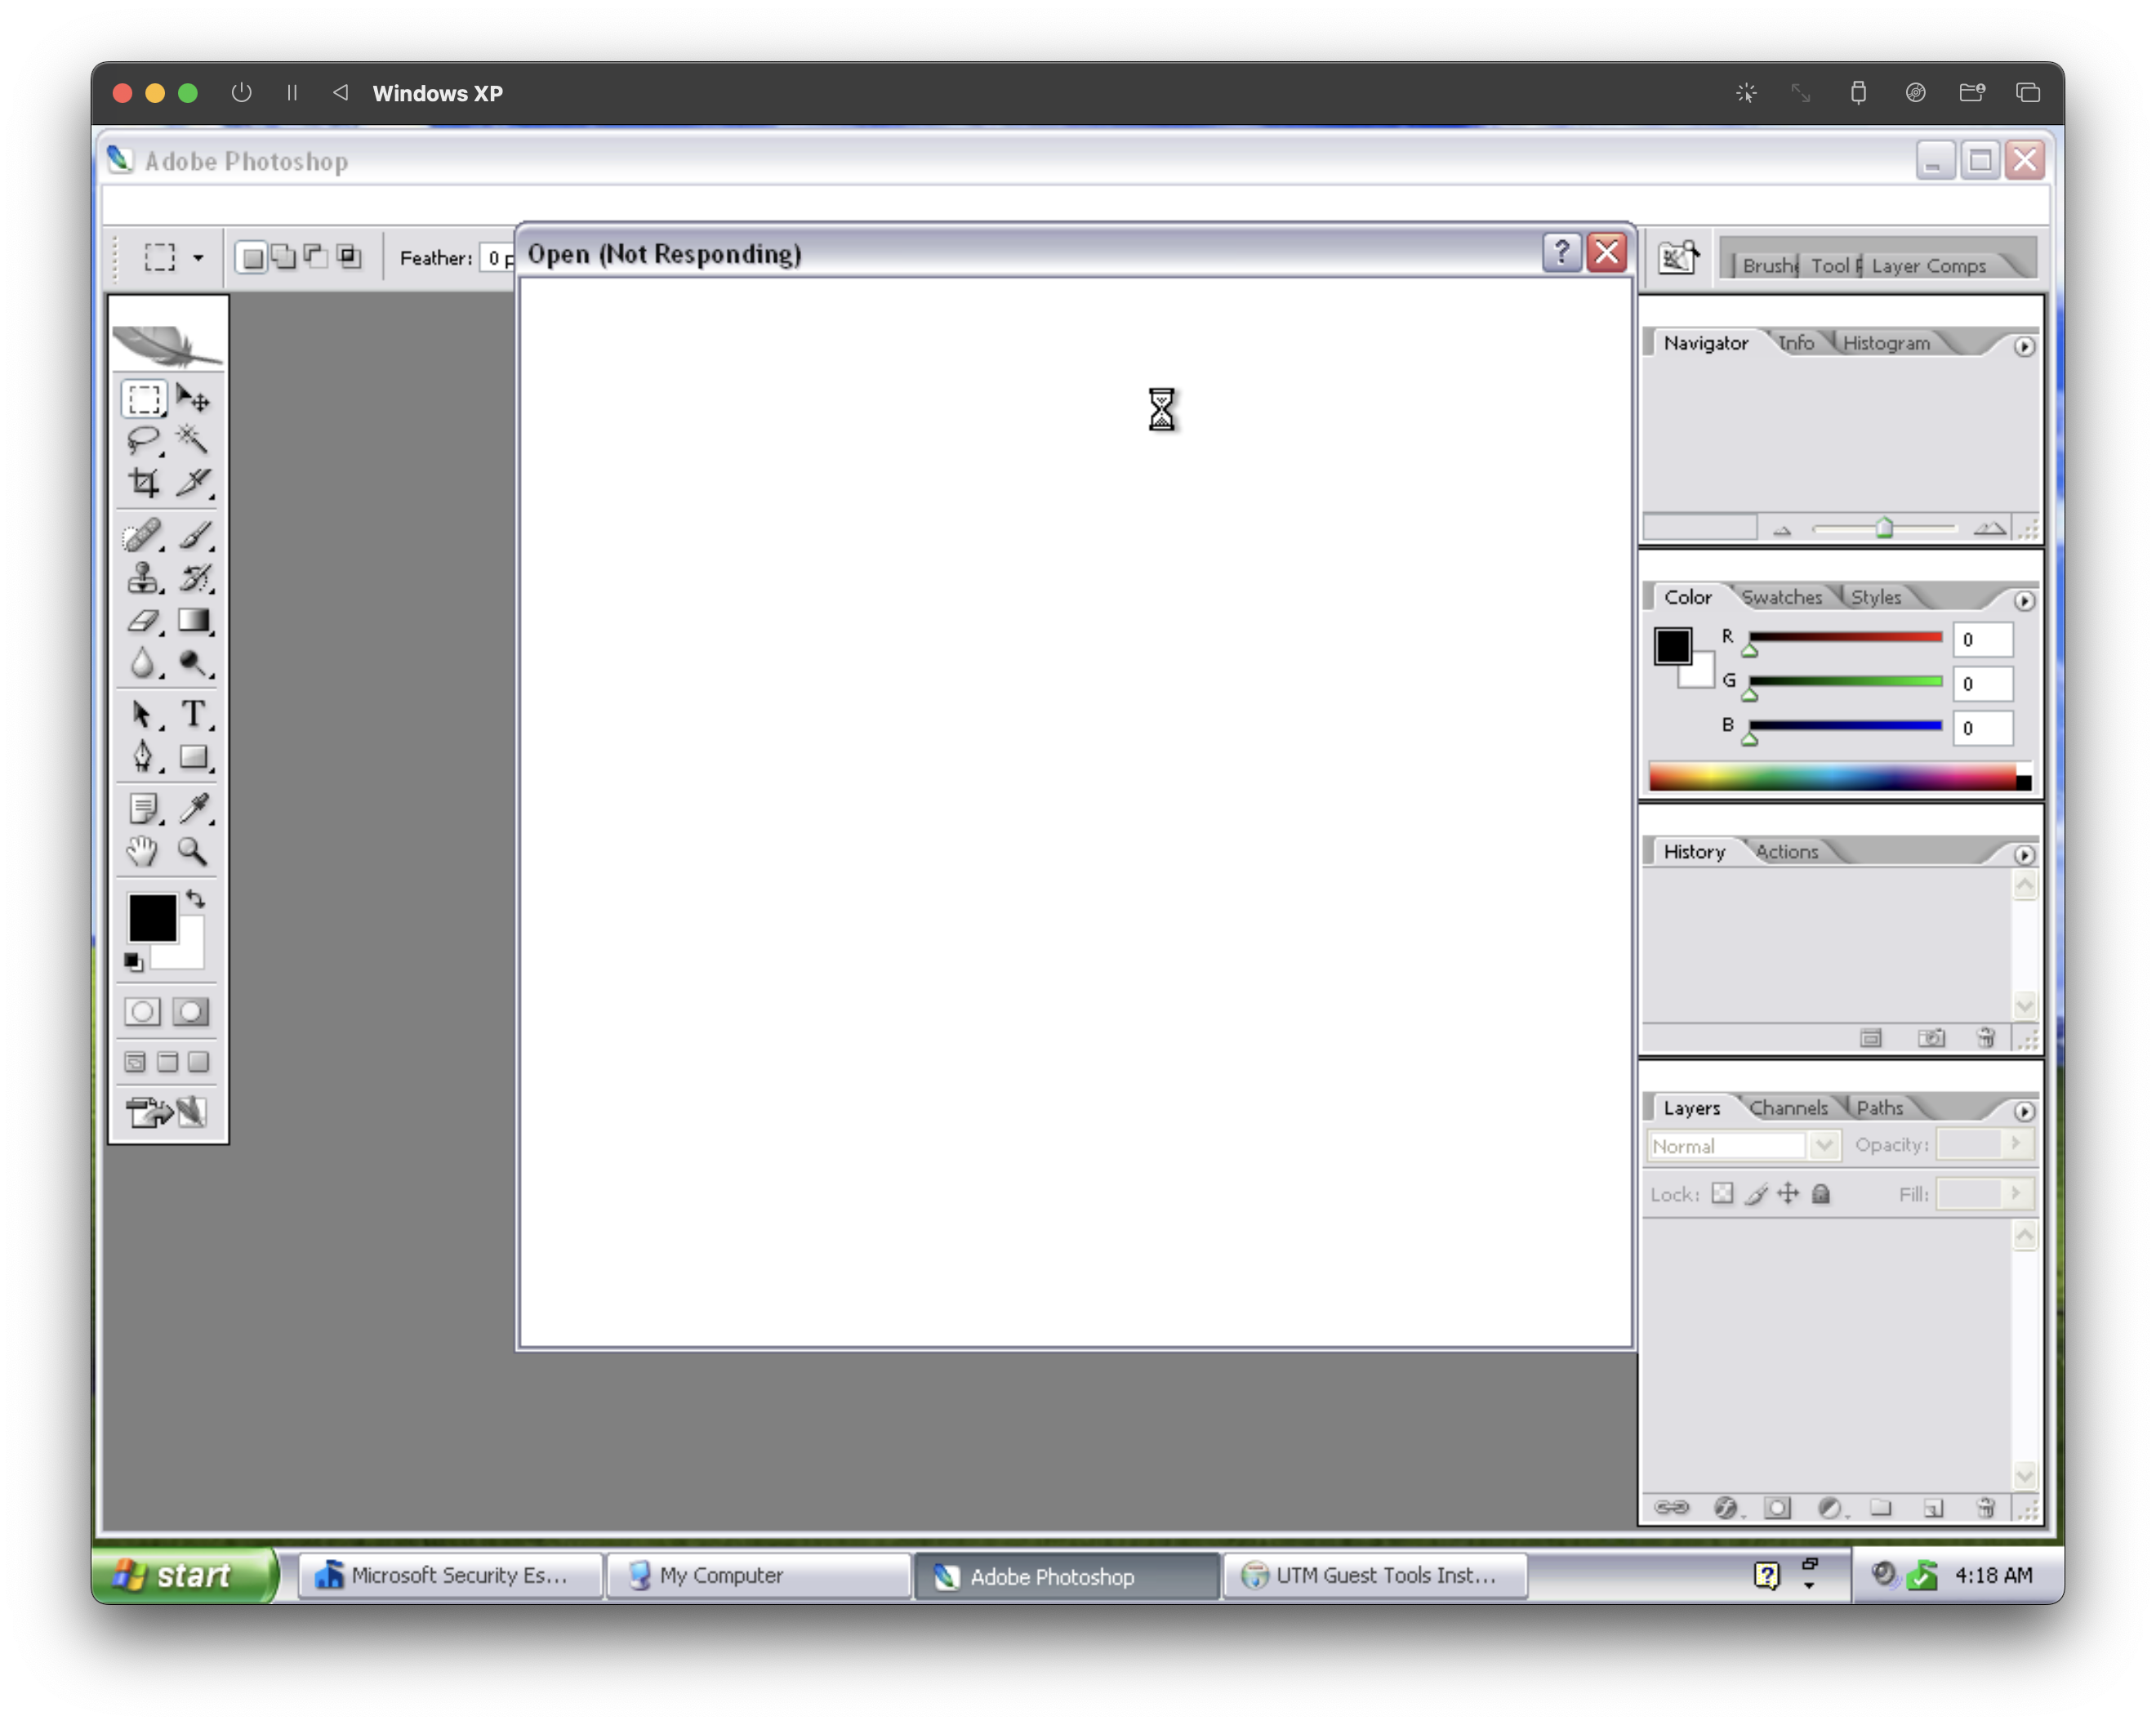Switch to My Computer taskbar window

click(x=759, y=1575)
